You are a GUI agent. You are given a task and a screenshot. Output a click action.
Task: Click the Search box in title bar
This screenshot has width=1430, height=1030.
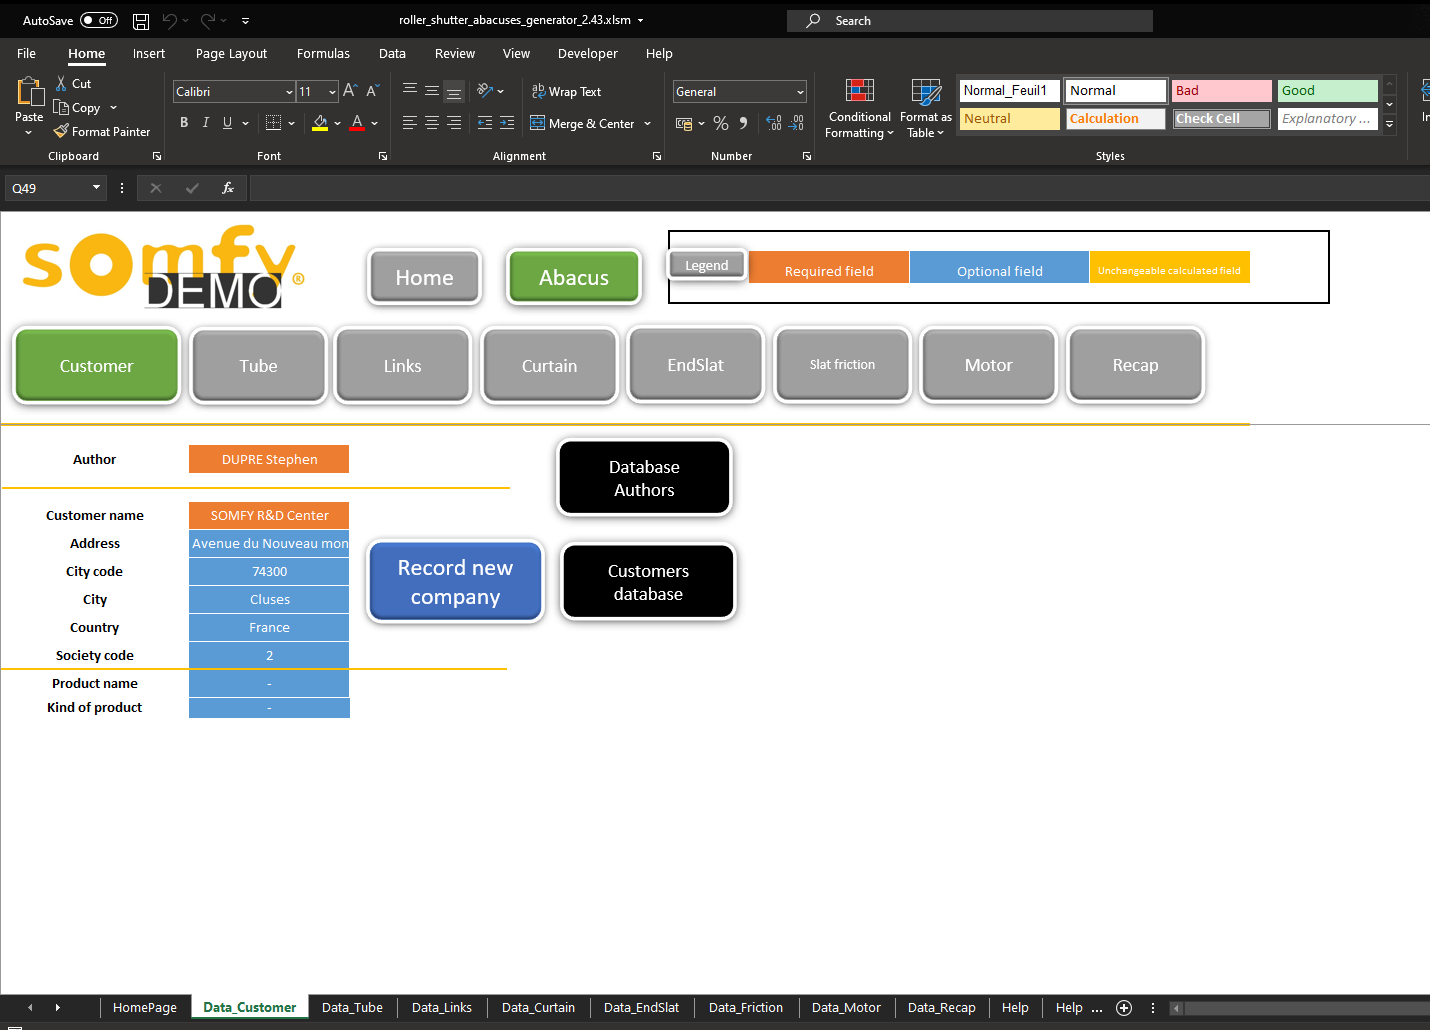tap(970, 21)
